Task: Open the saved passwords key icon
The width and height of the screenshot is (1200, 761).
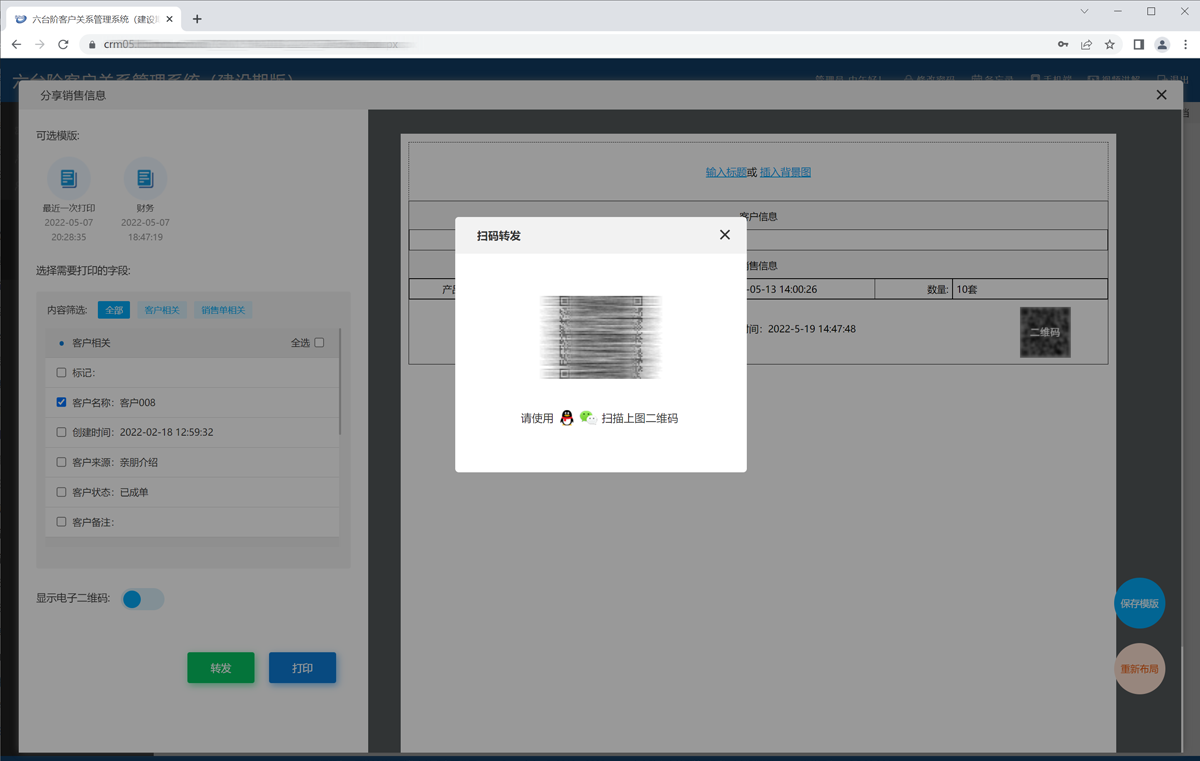Action: click(x=1063, y=45)
